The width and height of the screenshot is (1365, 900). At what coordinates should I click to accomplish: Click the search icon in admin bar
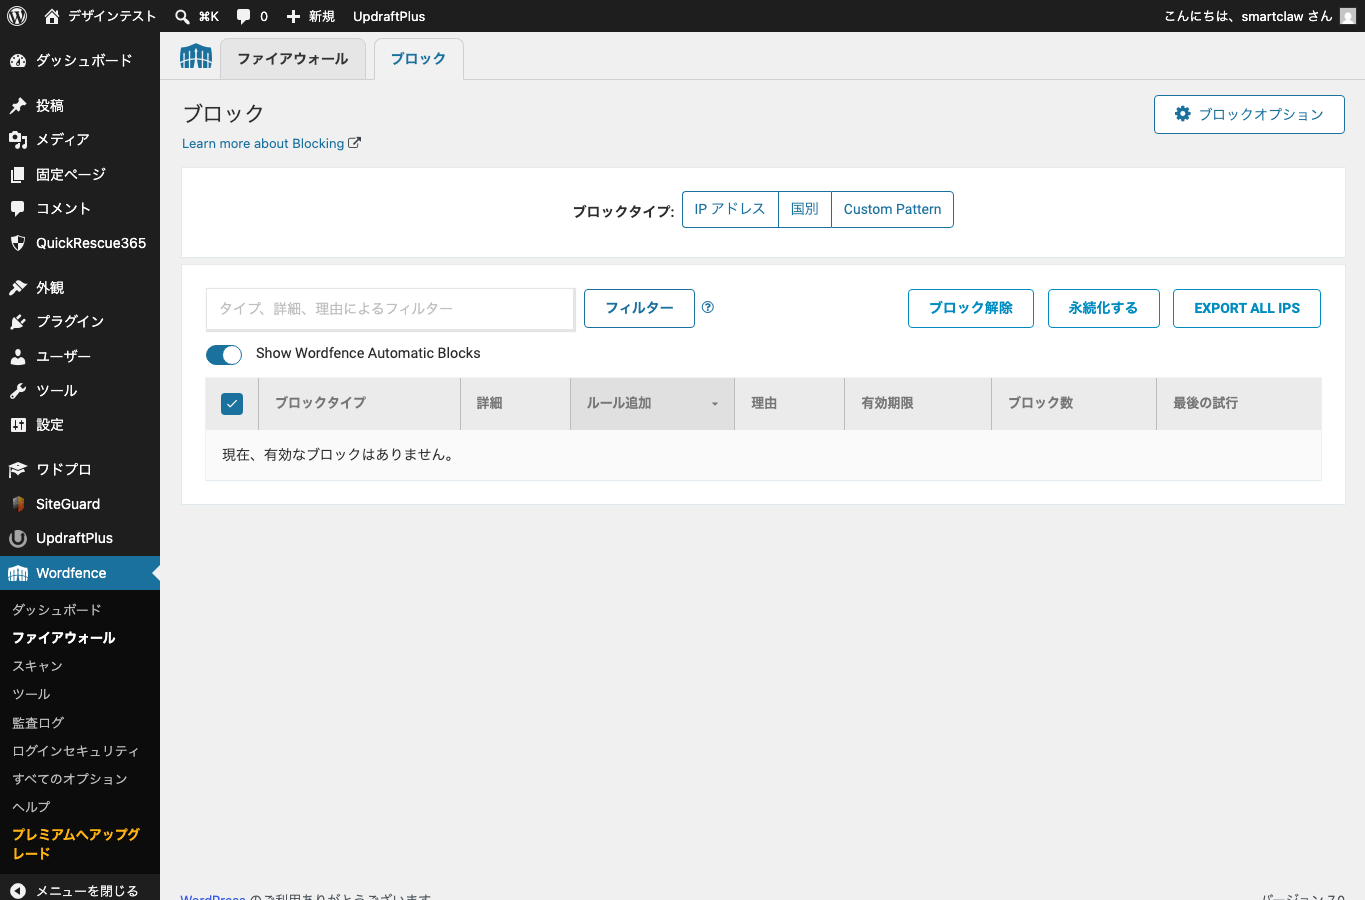(x=182, y=16)
